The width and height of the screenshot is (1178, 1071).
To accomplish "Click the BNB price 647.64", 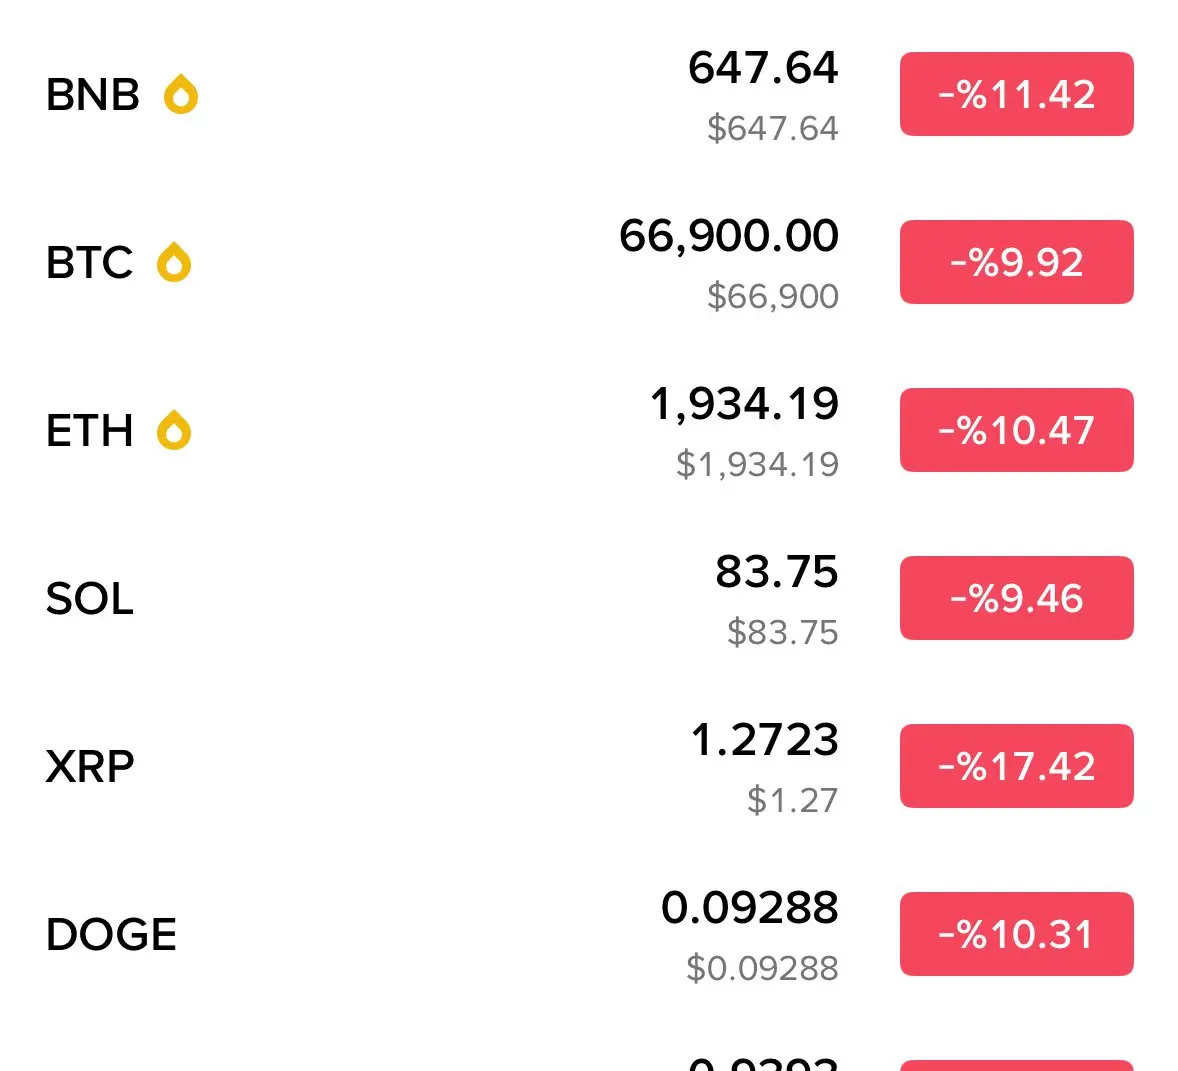I will (x=763, y=68).
